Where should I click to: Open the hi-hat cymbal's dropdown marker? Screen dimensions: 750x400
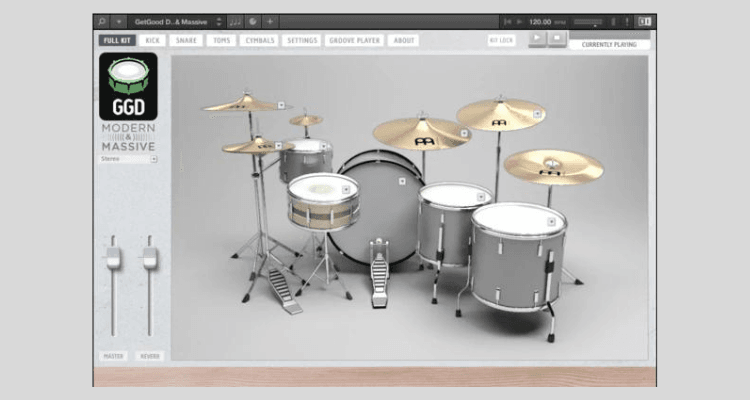pos(278,145)
